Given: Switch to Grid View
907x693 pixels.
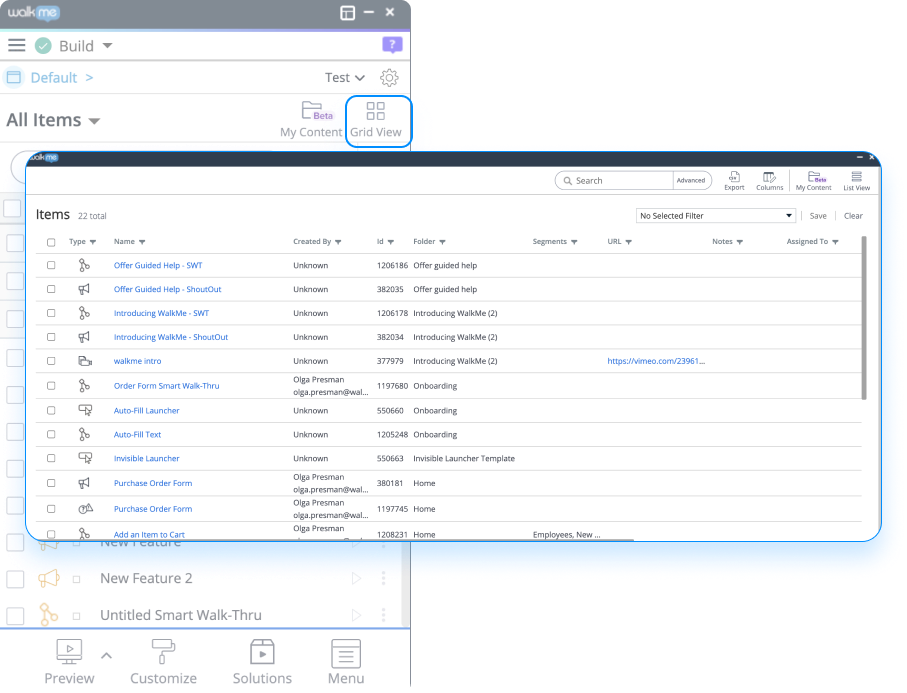Looking at the screenshot, I should pyautogui.click(x=376, y=121).
